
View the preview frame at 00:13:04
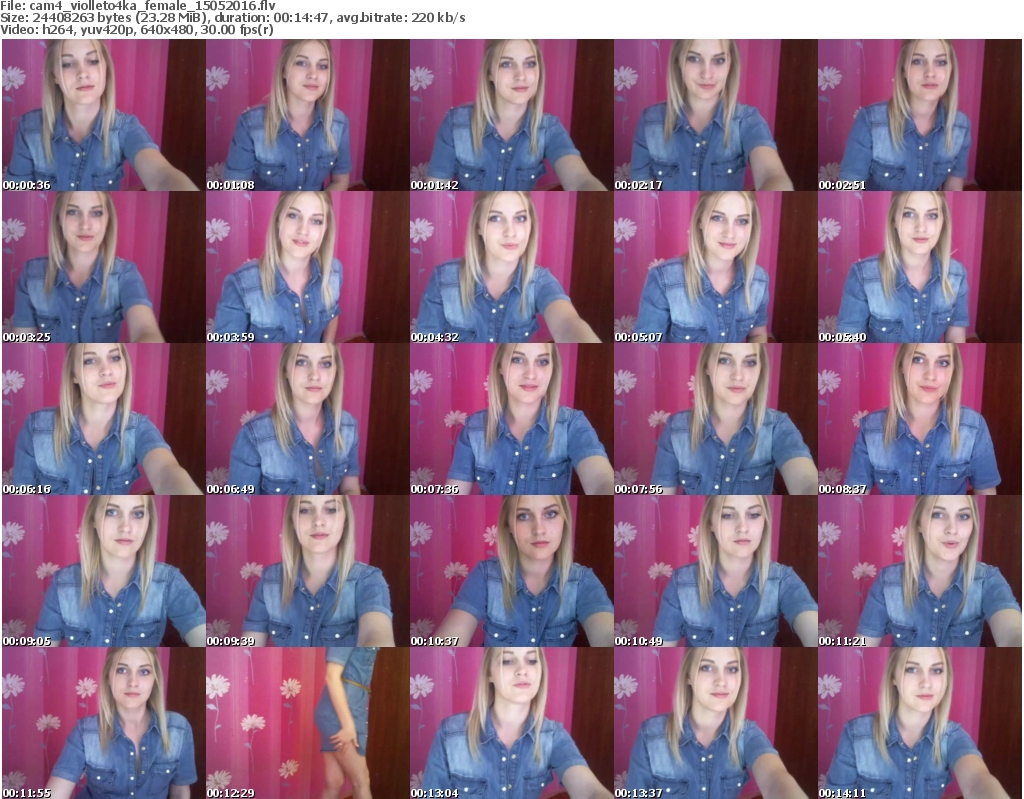click(511, 723)
